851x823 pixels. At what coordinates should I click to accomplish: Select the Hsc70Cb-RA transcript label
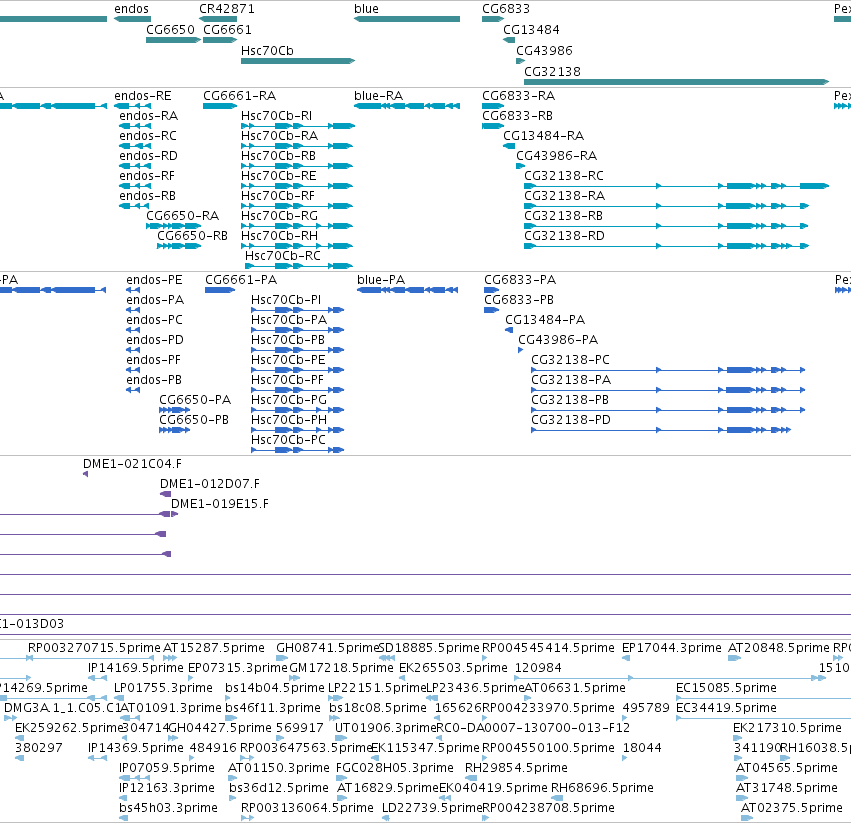(x=280, y=136)
